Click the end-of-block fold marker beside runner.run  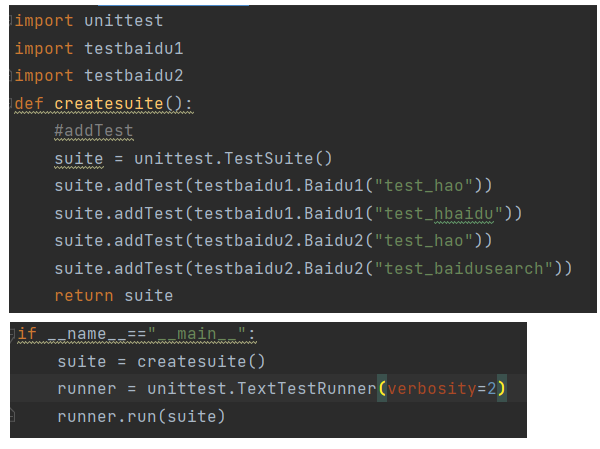coord(12,416)
